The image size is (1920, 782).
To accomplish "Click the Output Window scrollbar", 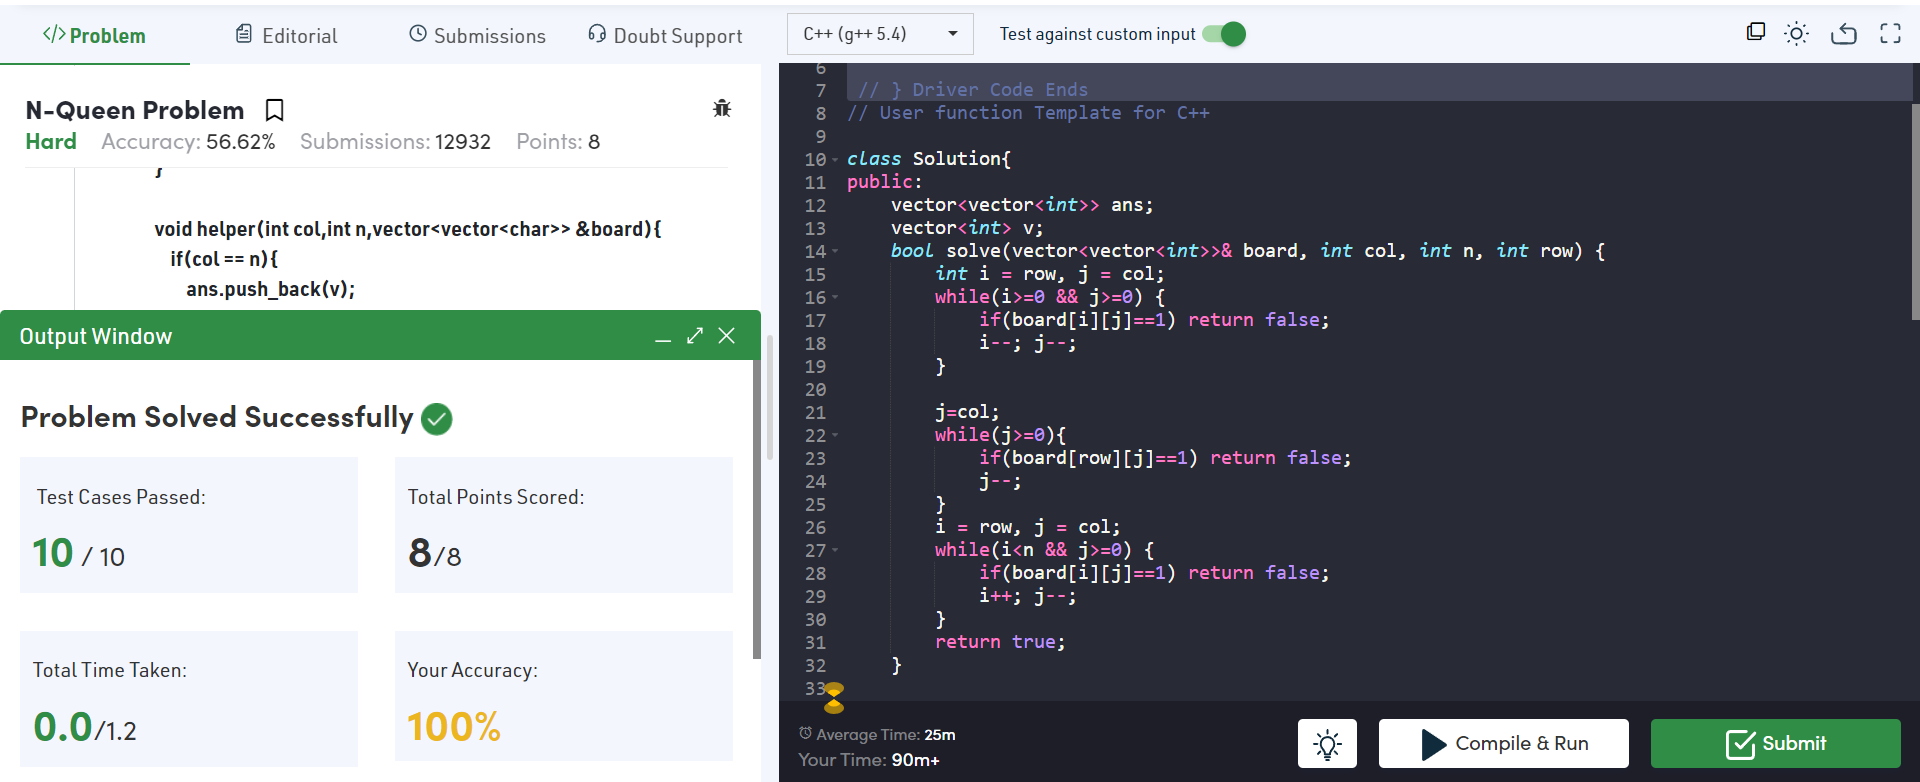I will click(x=757, y=510).
